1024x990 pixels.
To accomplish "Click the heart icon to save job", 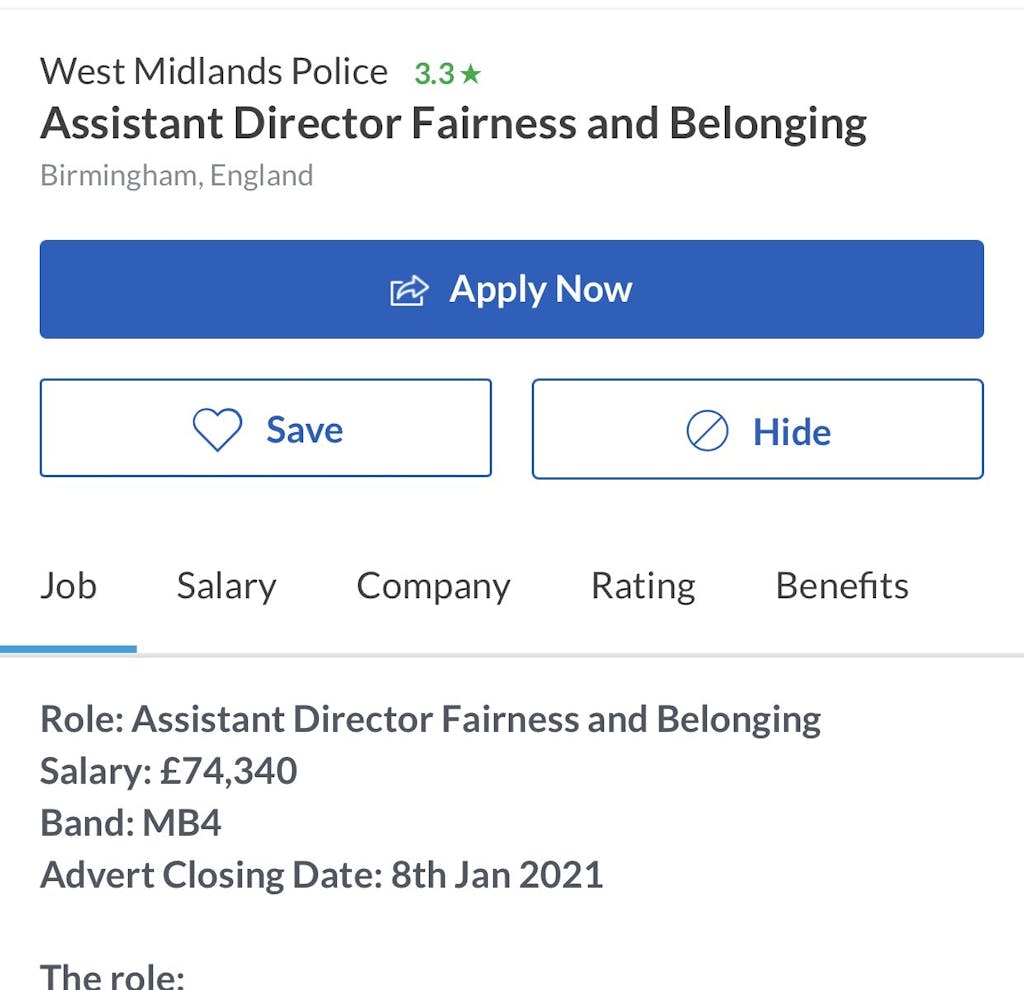I will pos(217,430).
